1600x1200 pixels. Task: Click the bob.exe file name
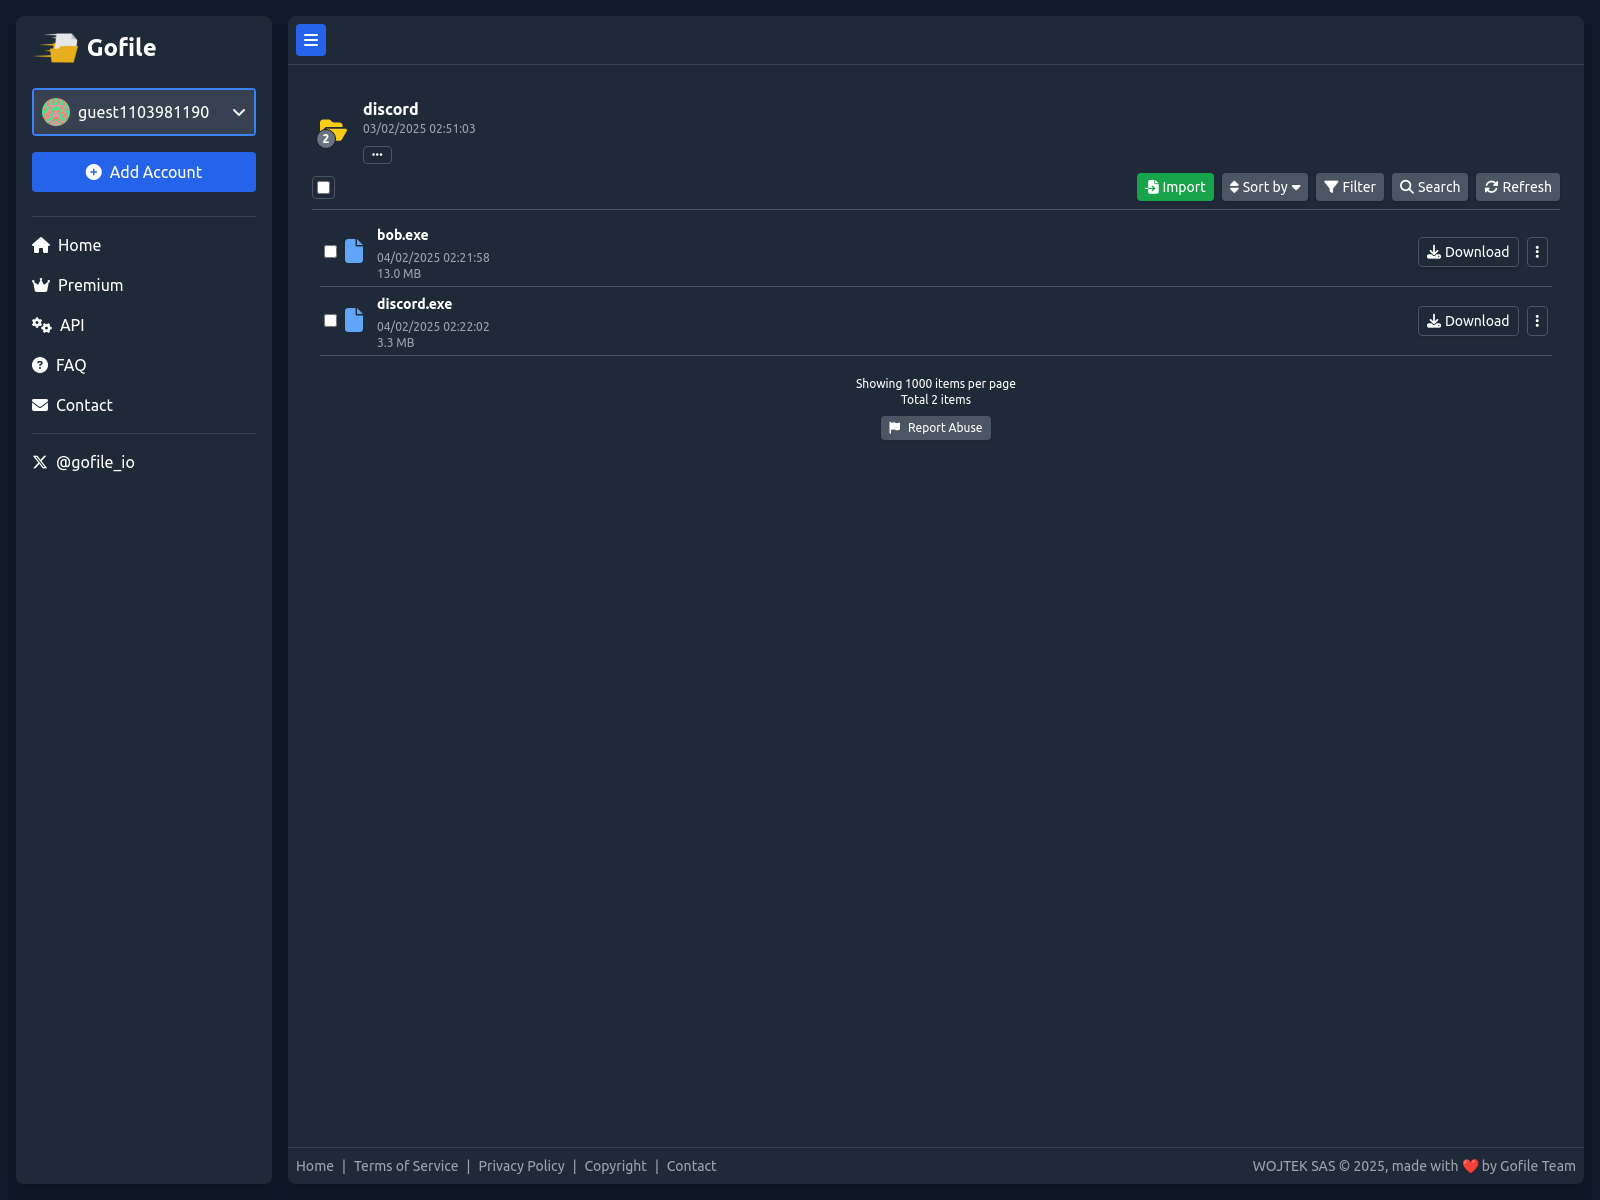tap(403, 235)
